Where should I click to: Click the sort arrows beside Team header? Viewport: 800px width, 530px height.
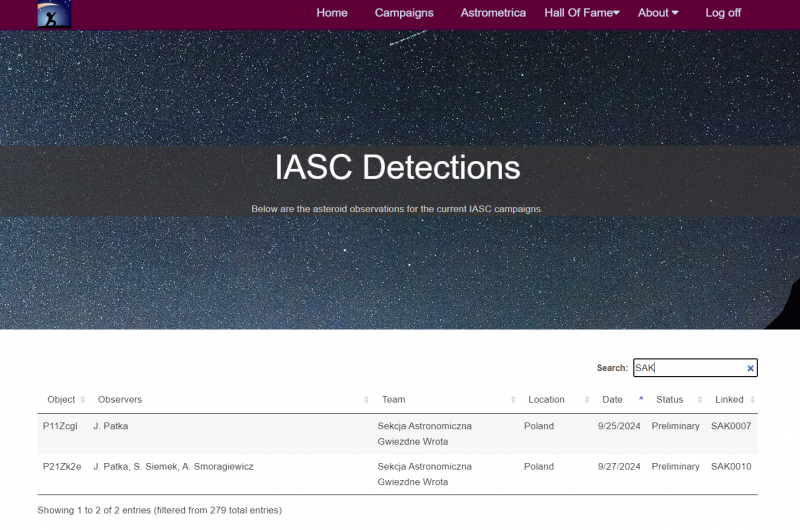click(x=513, y=400)
